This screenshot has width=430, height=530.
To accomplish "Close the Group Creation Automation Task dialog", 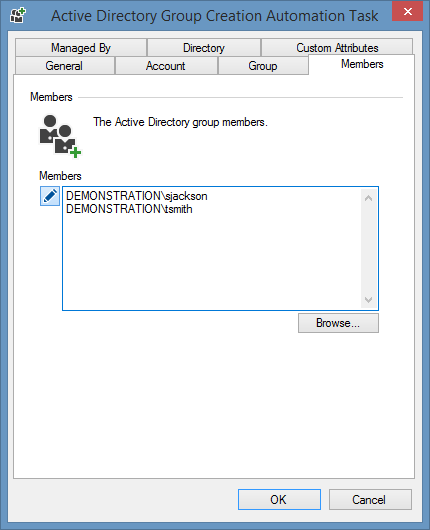I will (x=407, y=11).
